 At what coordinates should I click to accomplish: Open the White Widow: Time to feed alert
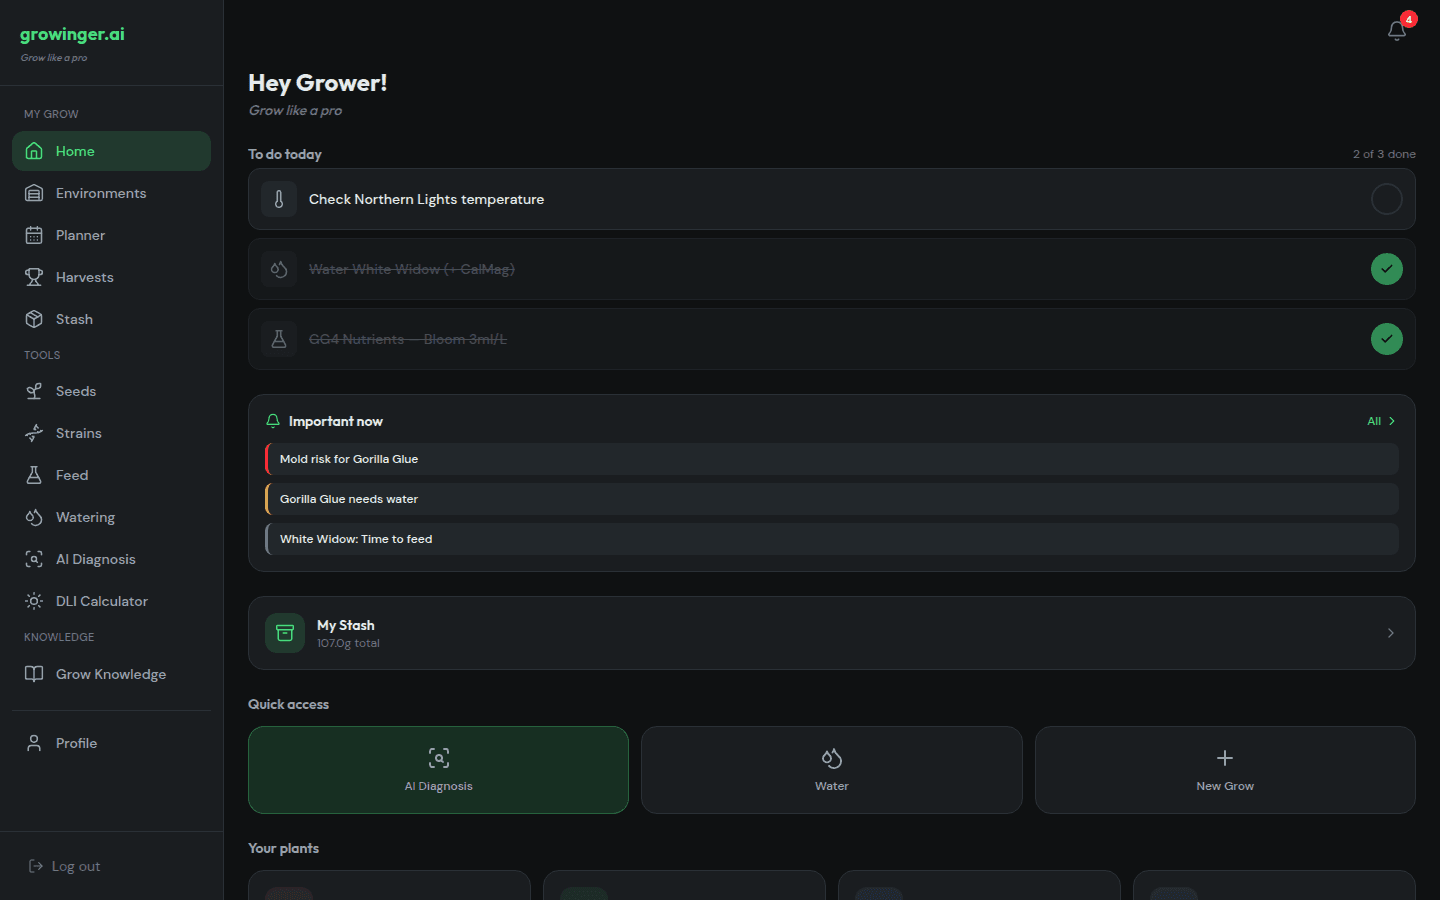832,539
